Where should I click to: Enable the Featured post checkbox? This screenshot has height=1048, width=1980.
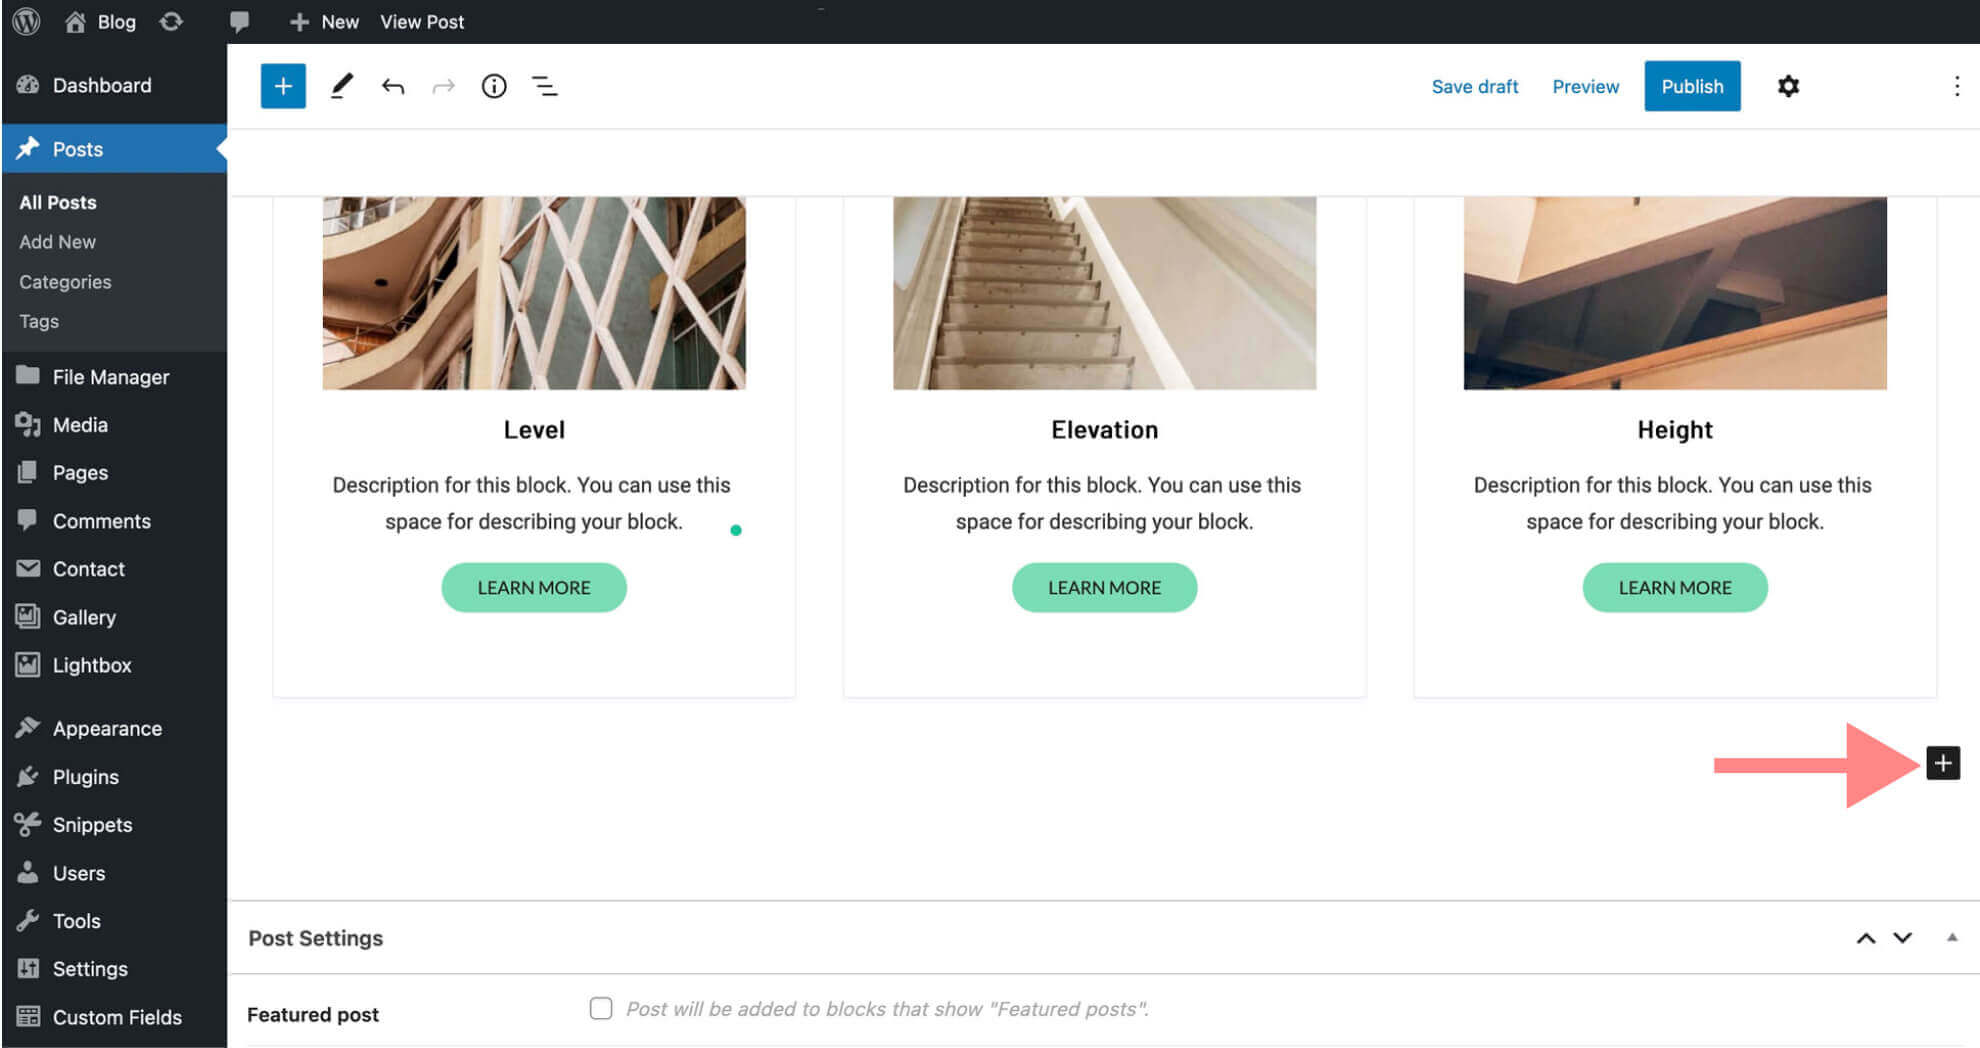point(601,1008)
